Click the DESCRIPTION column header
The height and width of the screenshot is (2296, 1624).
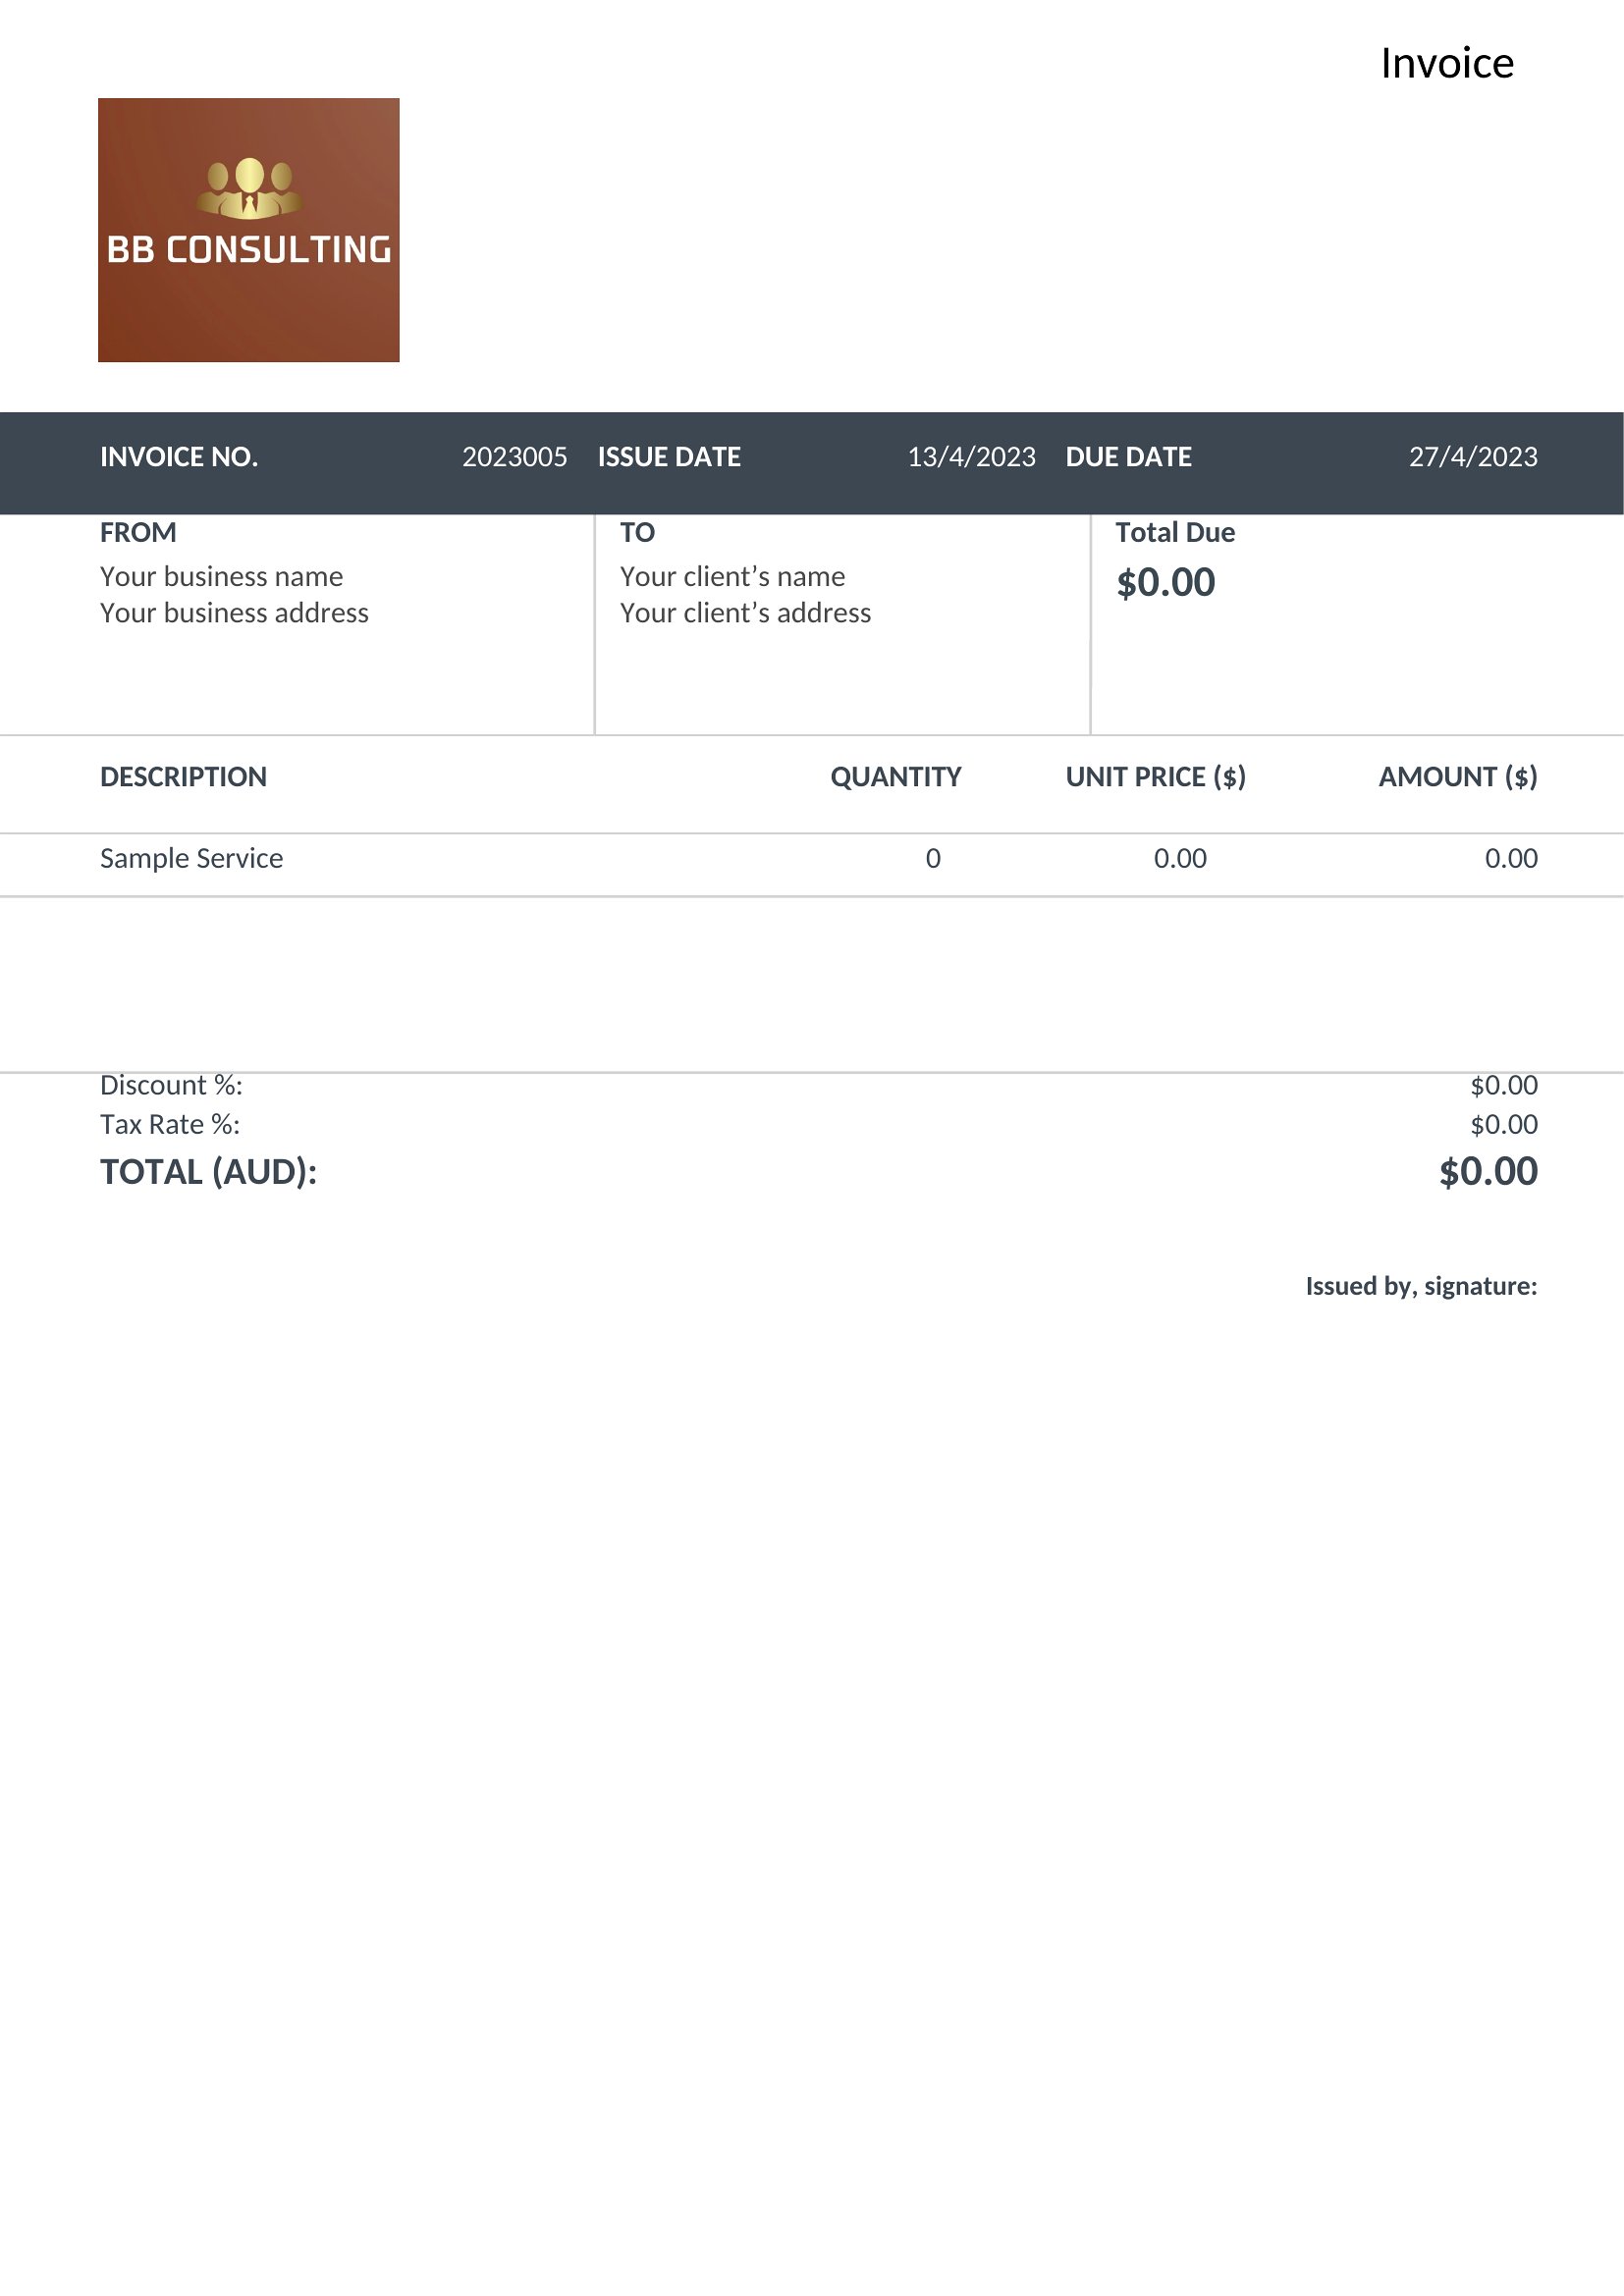(x=183, y=777)
